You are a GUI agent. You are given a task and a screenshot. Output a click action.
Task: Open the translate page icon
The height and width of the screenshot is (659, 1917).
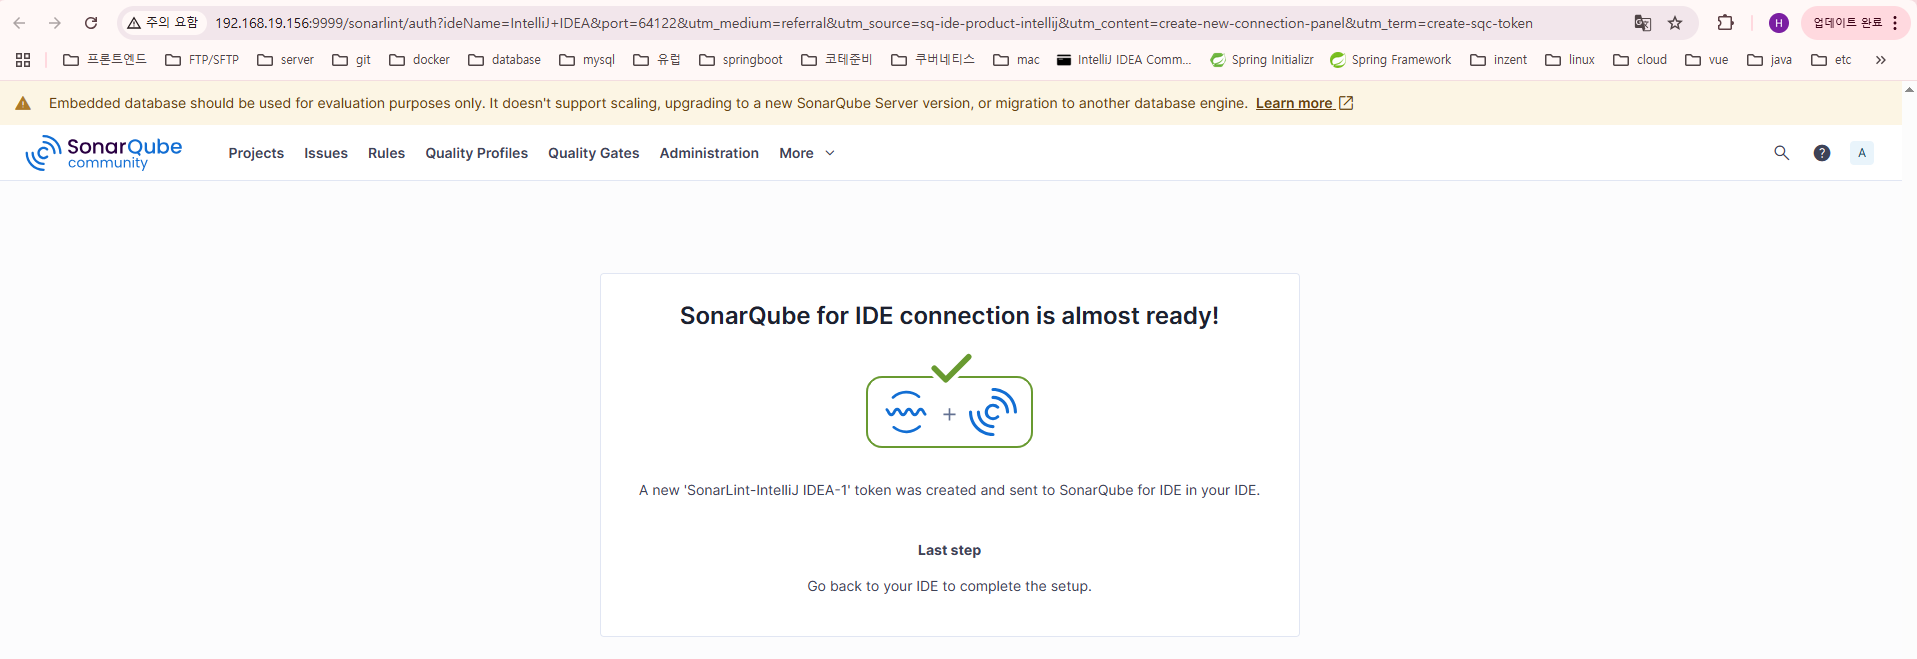click(x=1642, y=23)
